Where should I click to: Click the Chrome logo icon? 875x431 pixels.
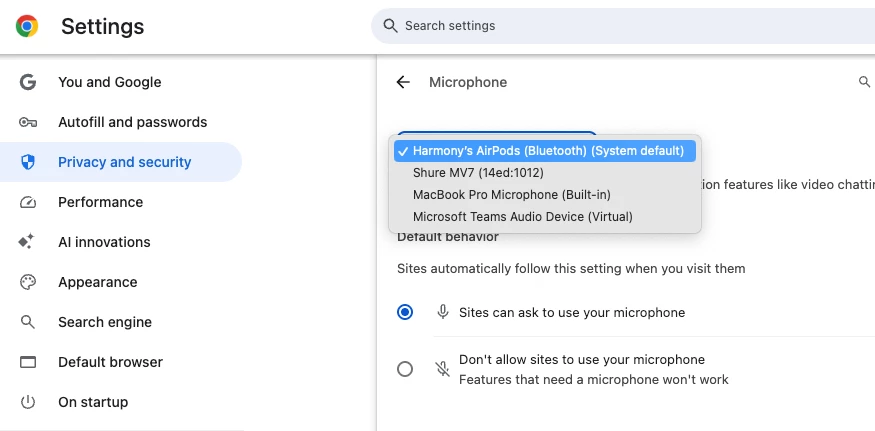coord(27,26)
